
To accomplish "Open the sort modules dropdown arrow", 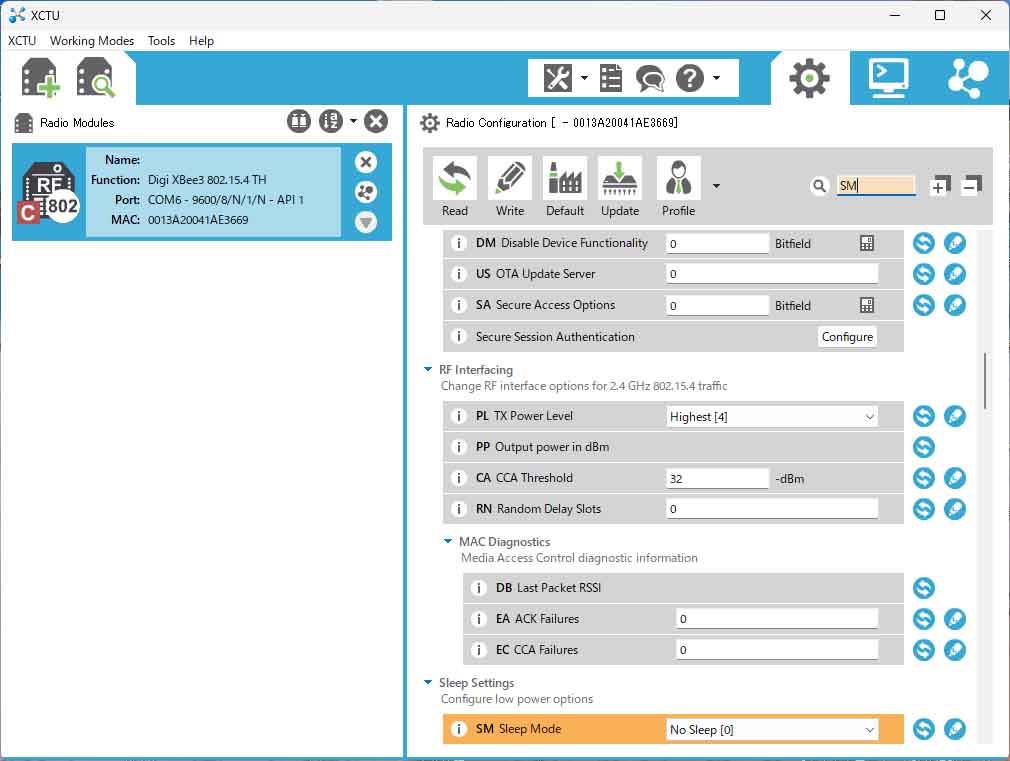I will (353, 120).
